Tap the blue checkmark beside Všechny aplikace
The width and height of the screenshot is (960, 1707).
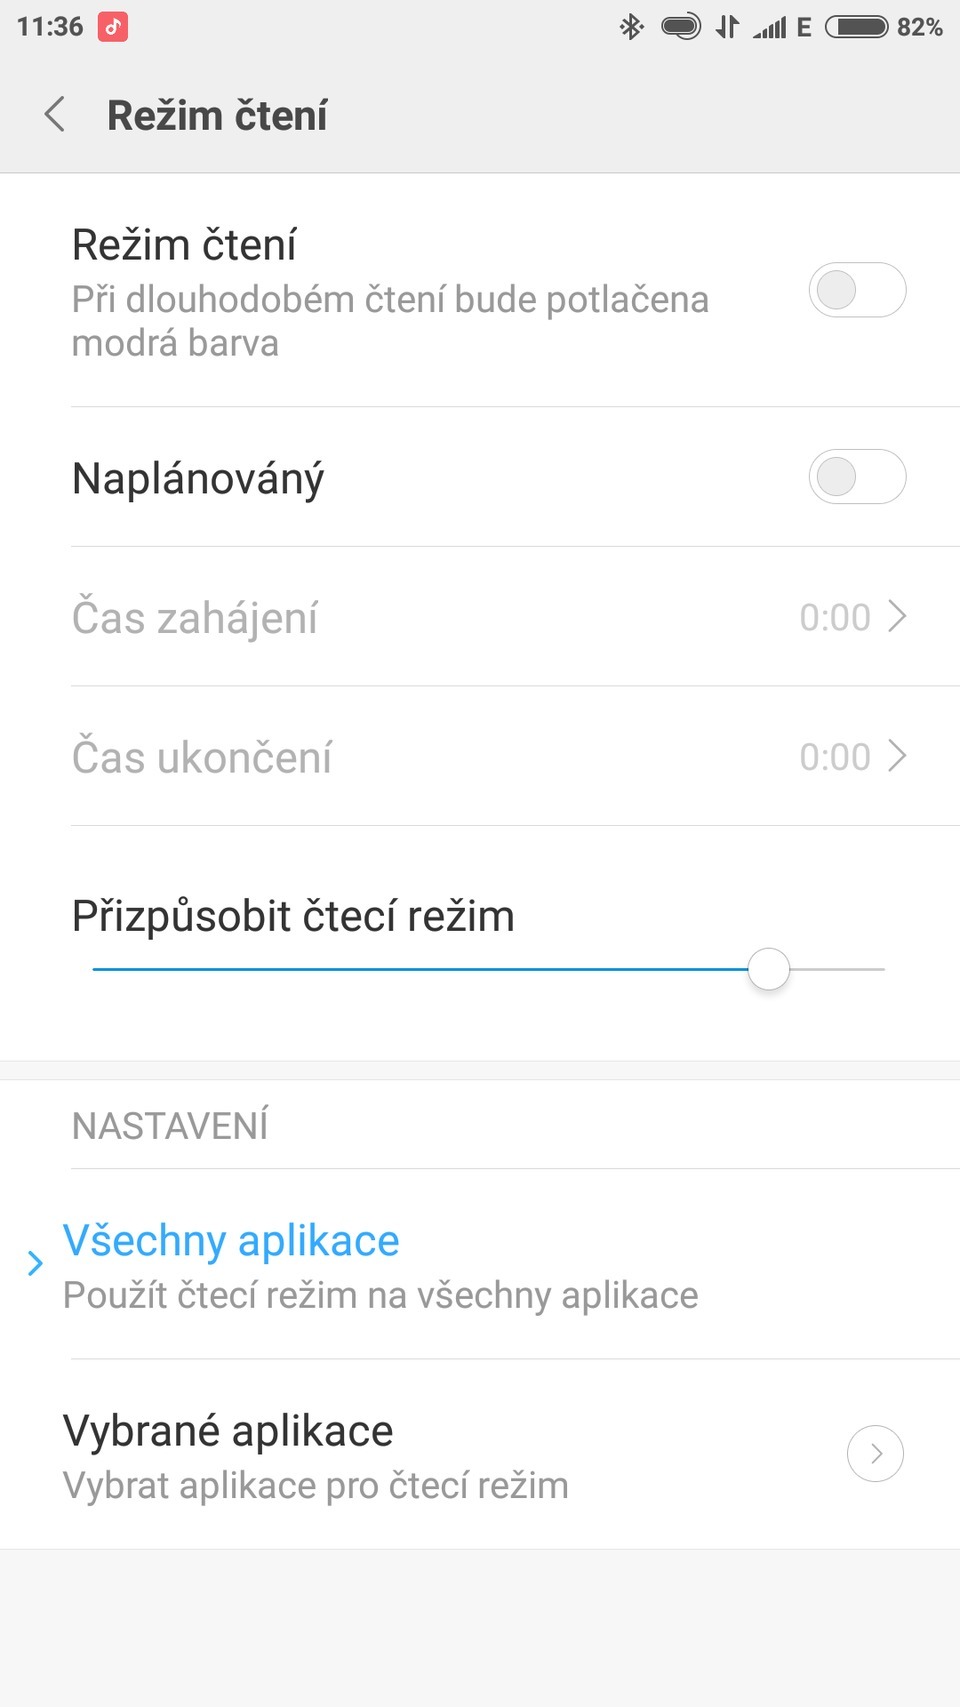point(35,1264)
